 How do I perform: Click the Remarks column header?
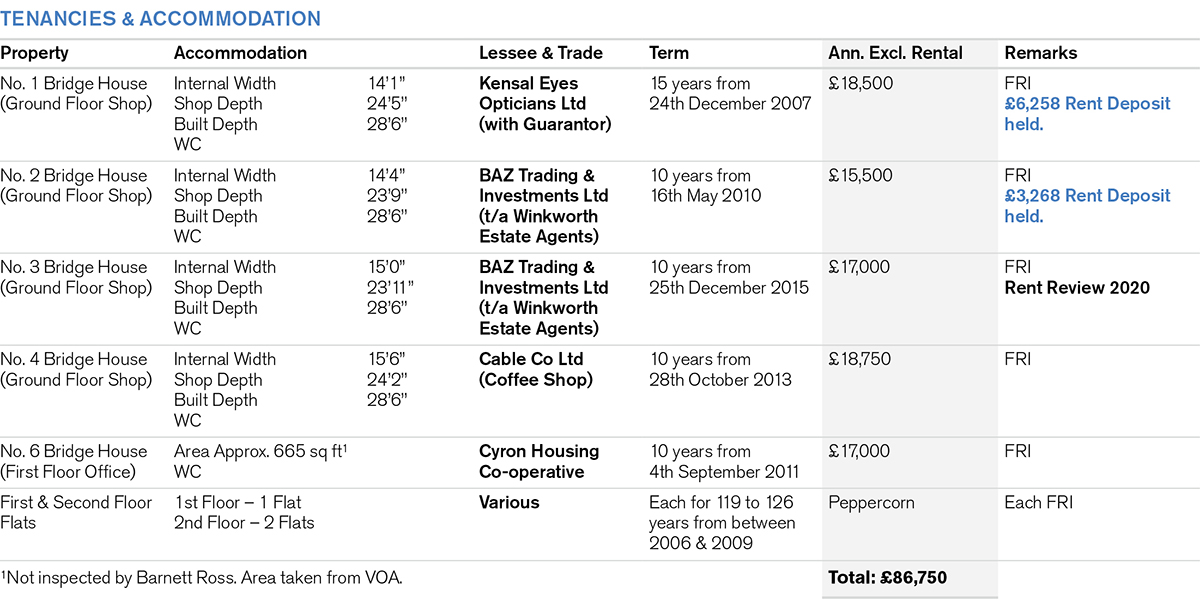tap(1041, 53)
